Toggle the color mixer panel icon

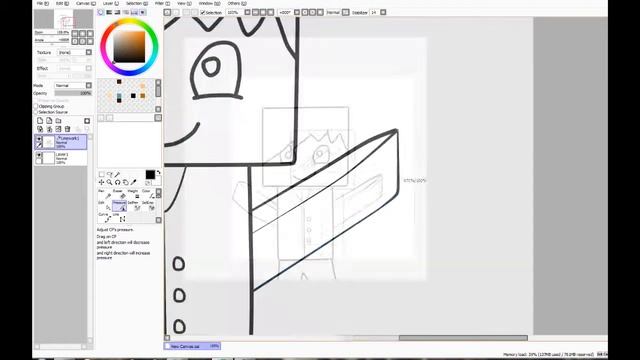click(x=126, y=13)
